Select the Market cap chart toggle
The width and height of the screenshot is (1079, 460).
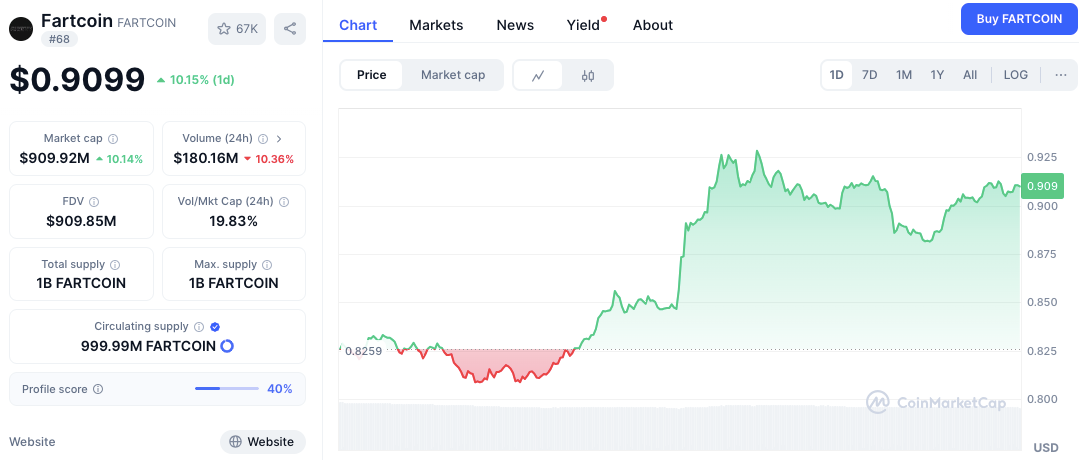[453, 75]
